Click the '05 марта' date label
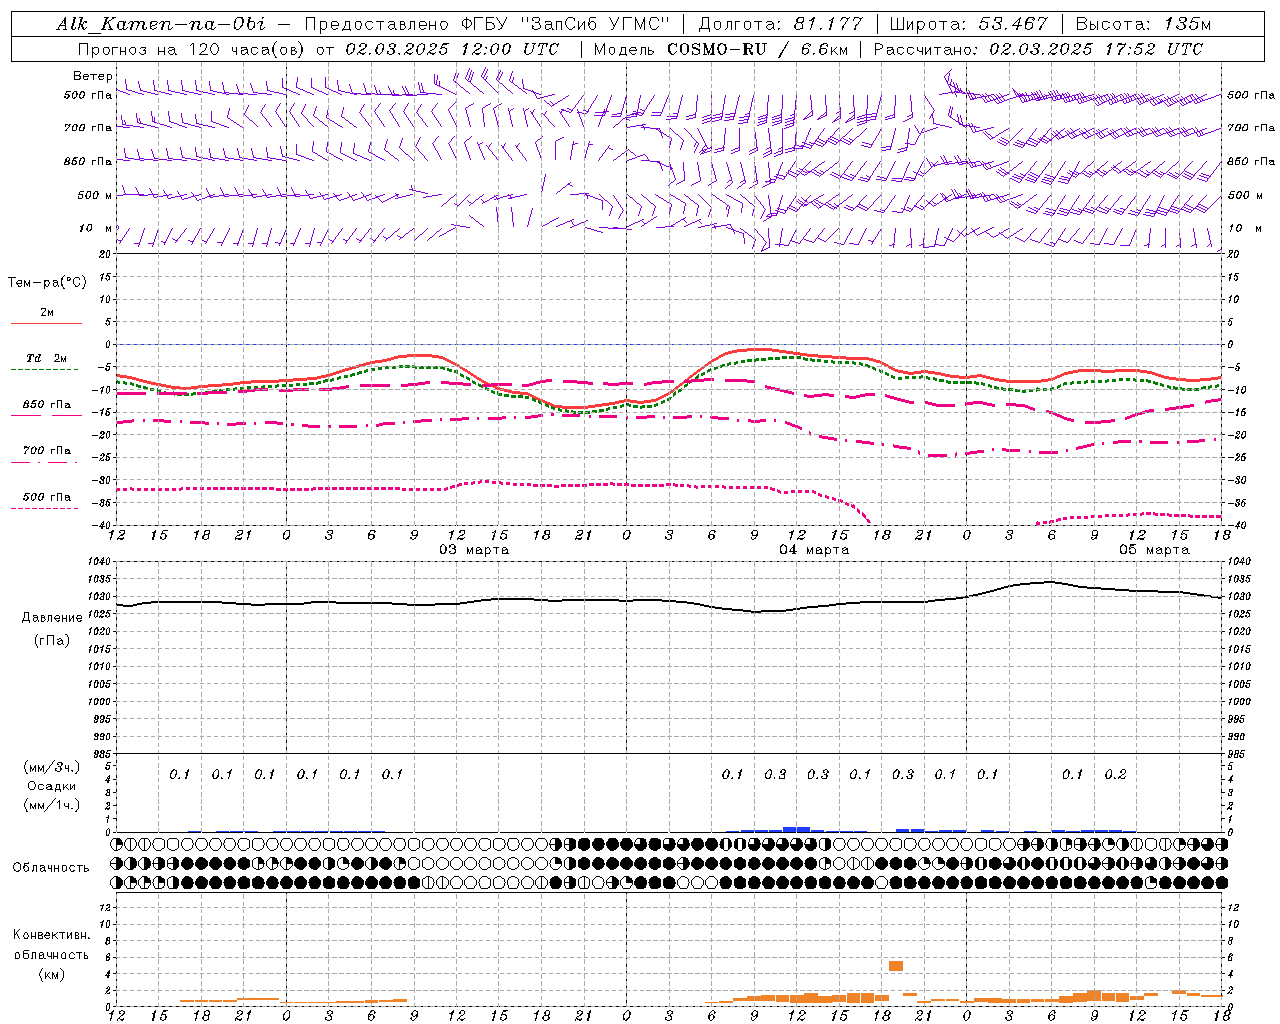The width and height of the screenshot is (1280, 1024). (1154, 550)
